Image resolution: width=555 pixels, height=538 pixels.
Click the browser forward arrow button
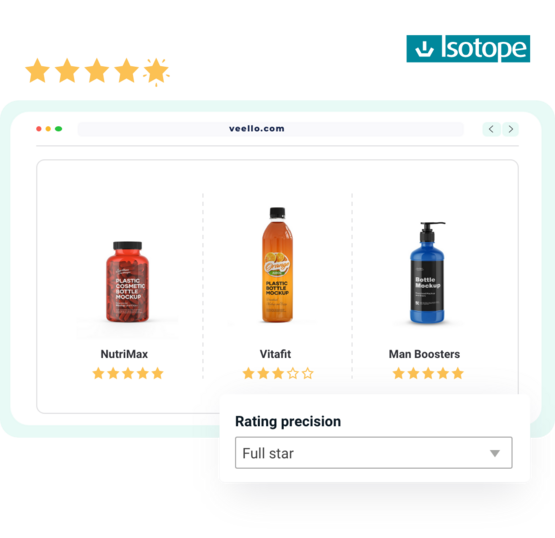(x=510, y=129)
